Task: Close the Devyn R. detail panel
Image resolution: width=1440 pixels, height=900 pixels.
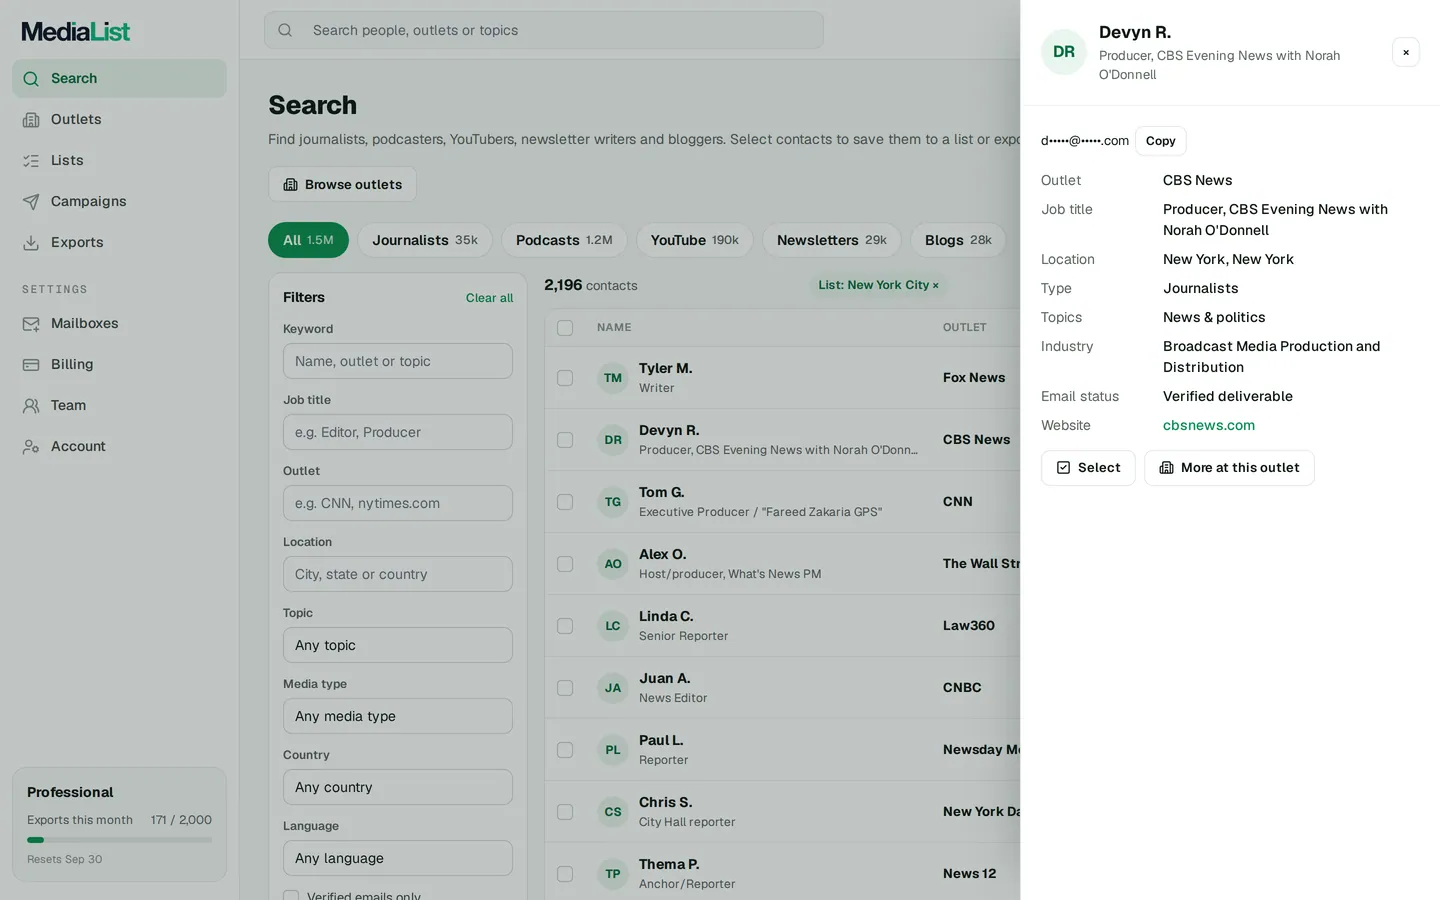Action: pos(1406,52)
